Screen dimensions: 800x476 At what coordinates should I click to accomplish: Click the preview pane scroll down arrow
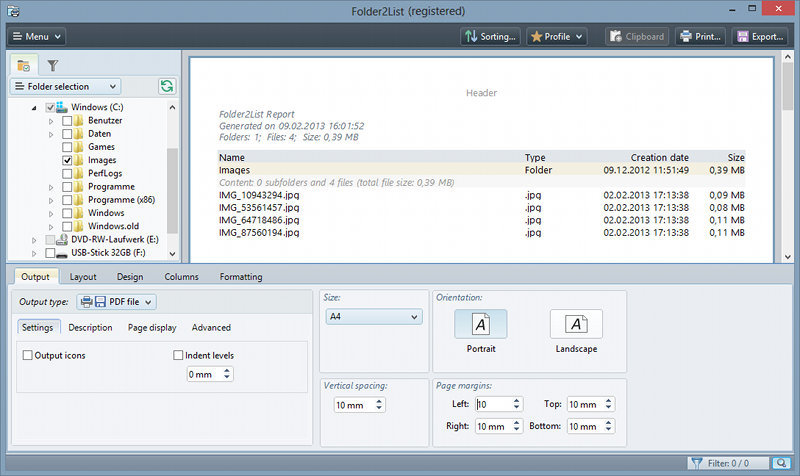(x=787, y=257)
